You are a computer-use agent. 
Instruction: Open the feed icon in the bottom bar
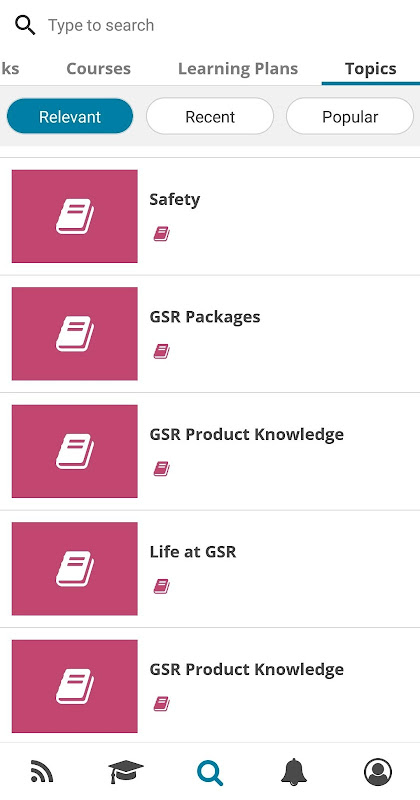click(42, 771)
